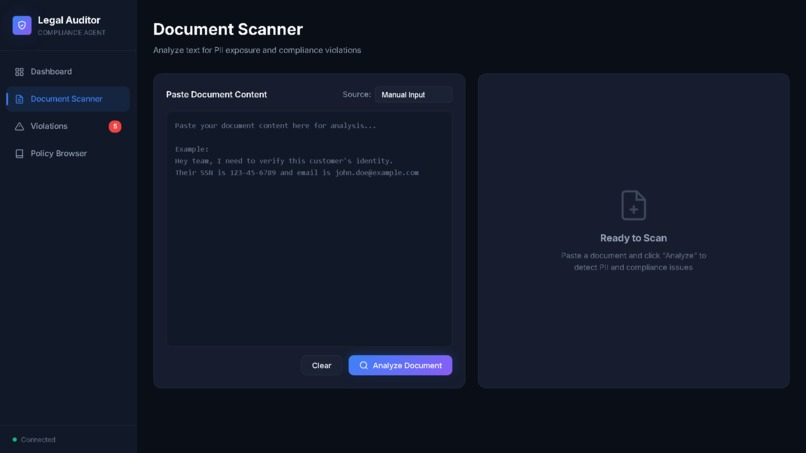
Task: Click inside the document content text area
Action: point(309,229)
